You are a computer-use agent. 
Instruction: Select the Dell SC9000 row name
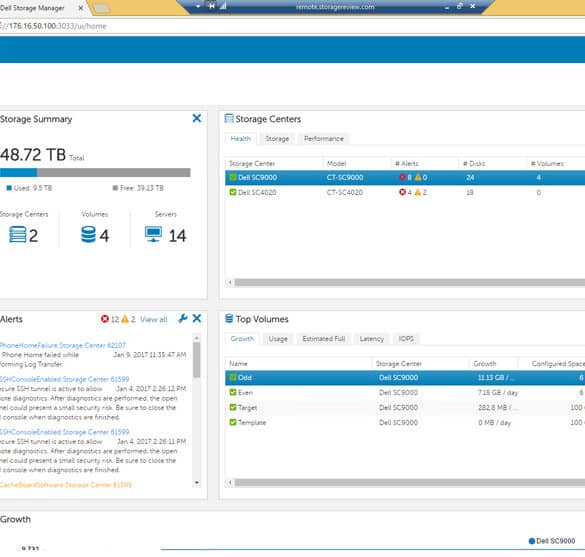point(257,177)
